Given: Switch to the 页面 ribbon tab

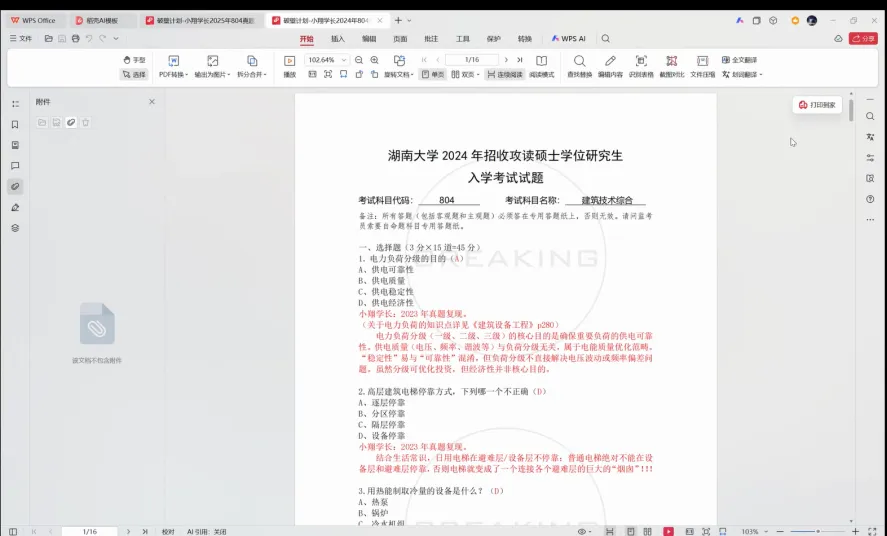Looking at the screenshot, I should tap(400, 39).
